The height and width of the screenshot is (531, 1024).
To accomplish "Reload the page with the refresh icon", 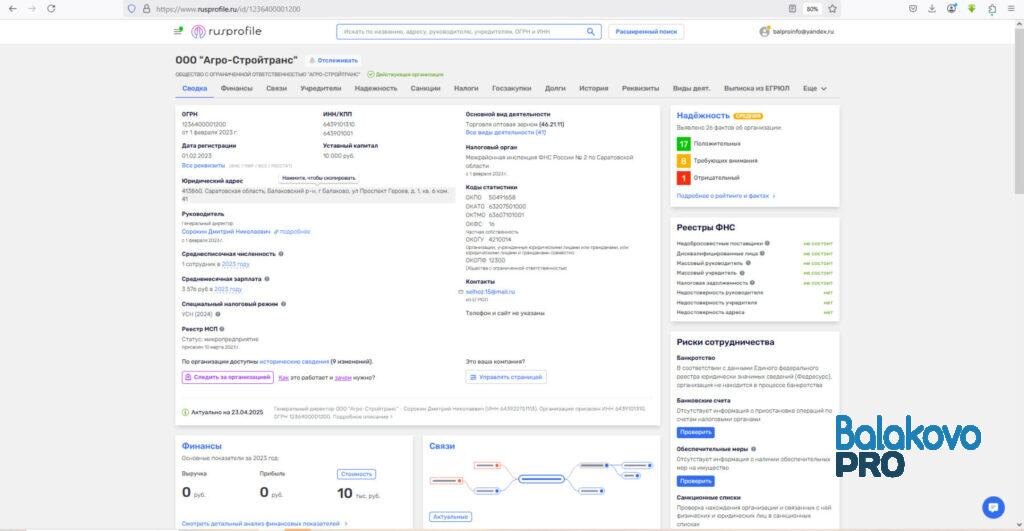I will 52,9.
